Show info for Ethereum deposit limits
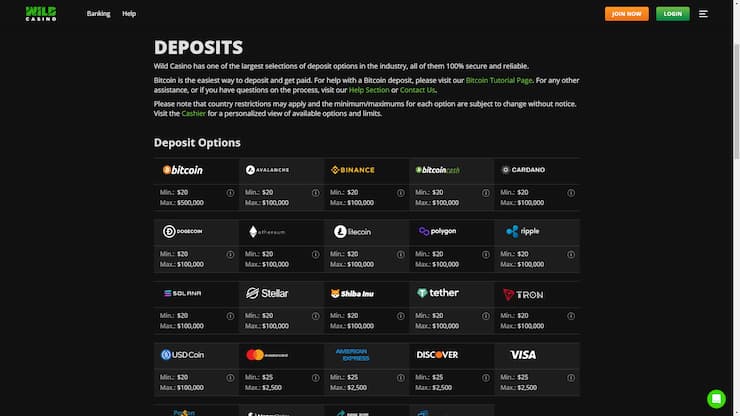This screenshot has height=416, width=740. tap(315, 255)
